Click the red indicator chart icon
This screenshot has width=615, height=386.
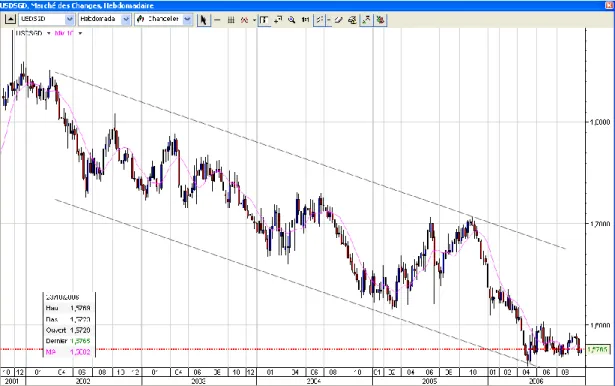[x=244, y=20]
